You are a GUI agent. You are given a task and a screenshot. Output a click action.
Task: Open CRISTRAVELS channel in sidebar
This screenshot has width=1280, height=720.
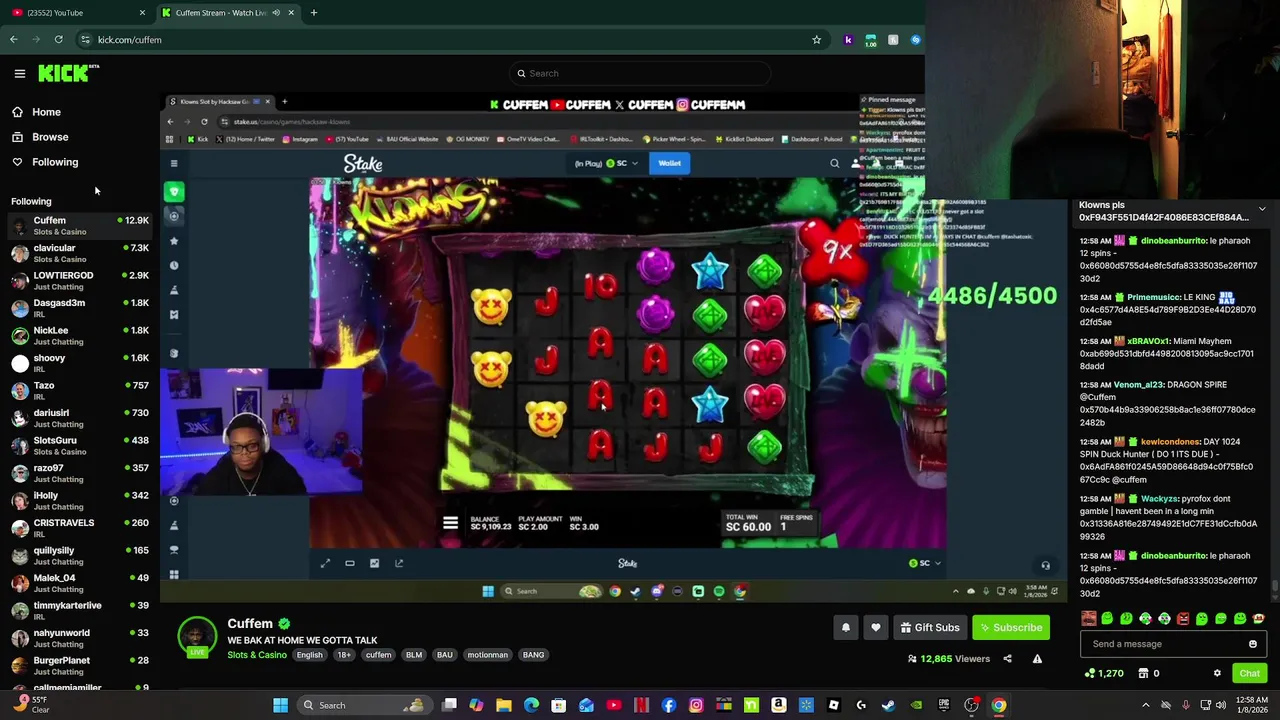[80, 528]
